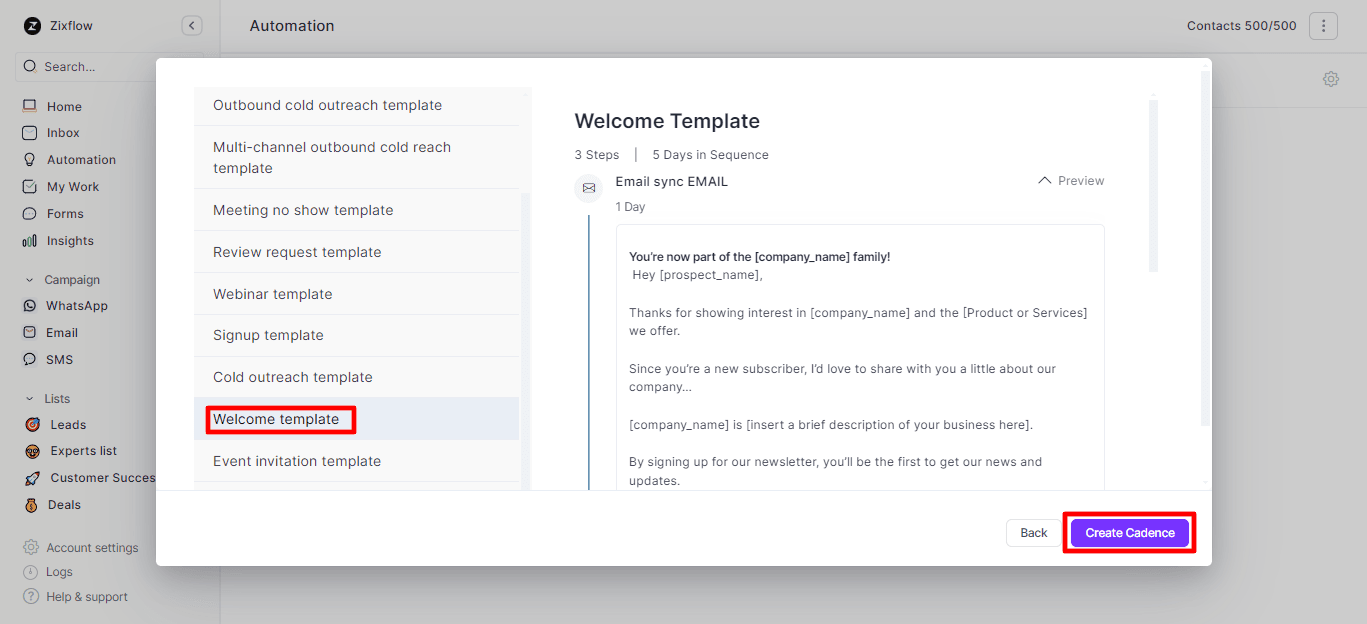Collapse the Lists section
This screenshot has width=1367, height=624.
pos(29,399)
